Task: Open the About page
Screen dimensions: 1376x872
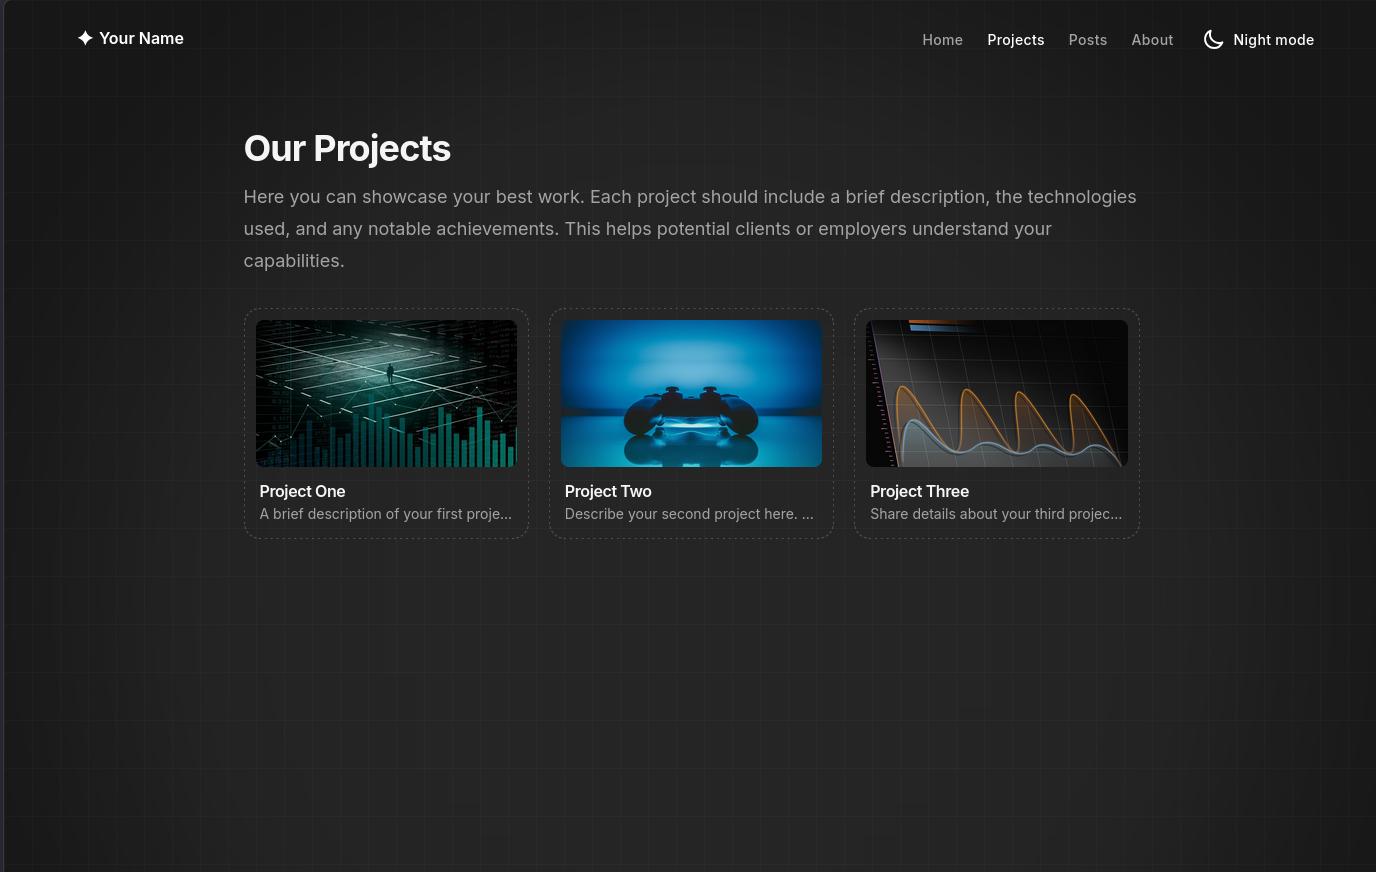Action: point(1152,39)
